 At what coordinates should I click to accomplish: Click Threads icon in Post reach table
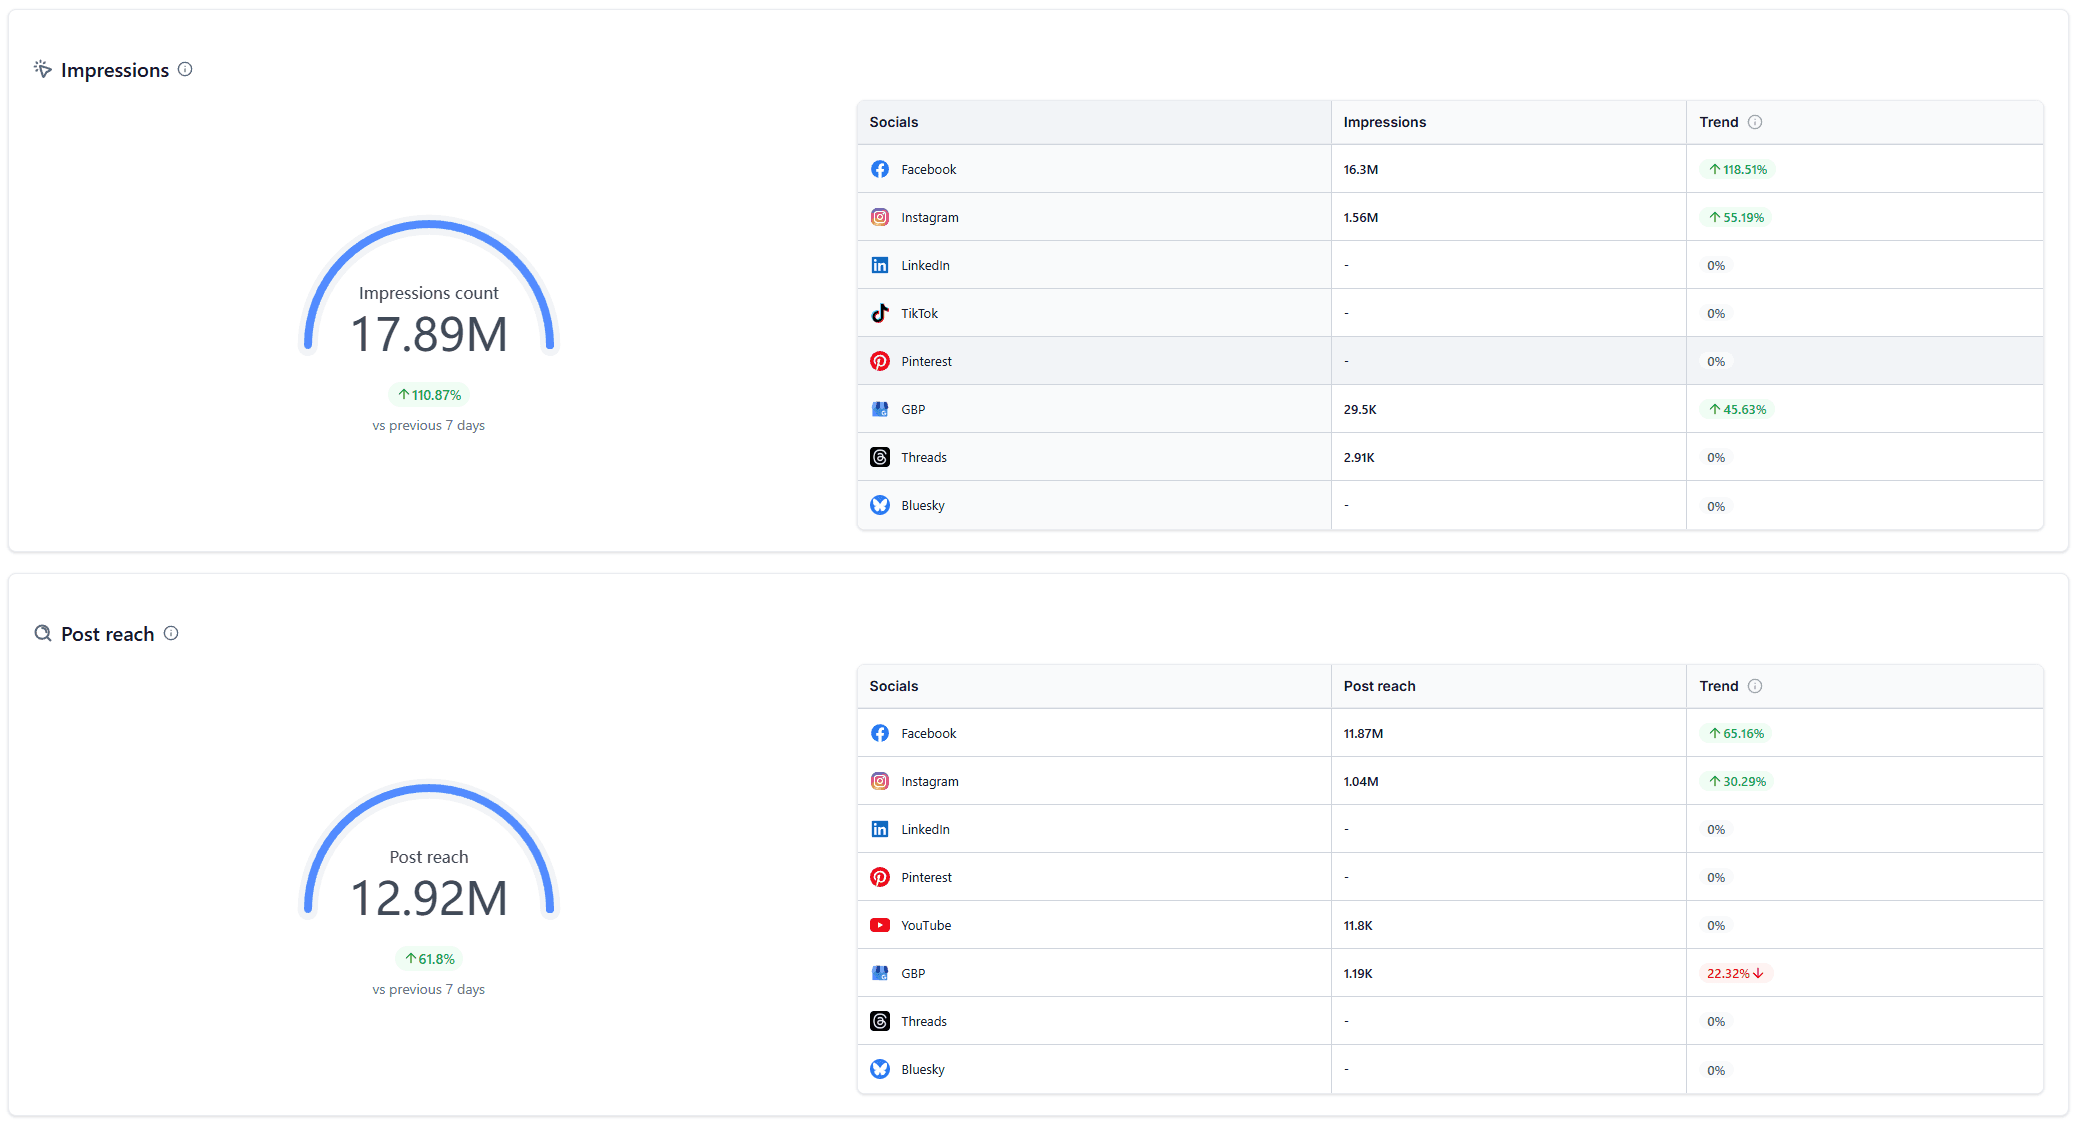880,1021
